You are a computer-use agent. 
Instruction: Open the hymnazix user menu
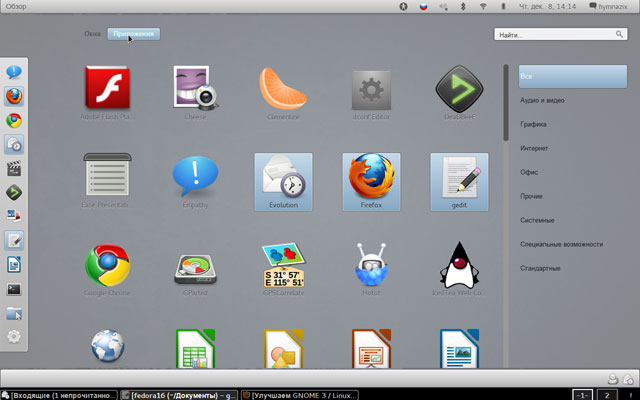pyautogui.click(x=609, y=7)
